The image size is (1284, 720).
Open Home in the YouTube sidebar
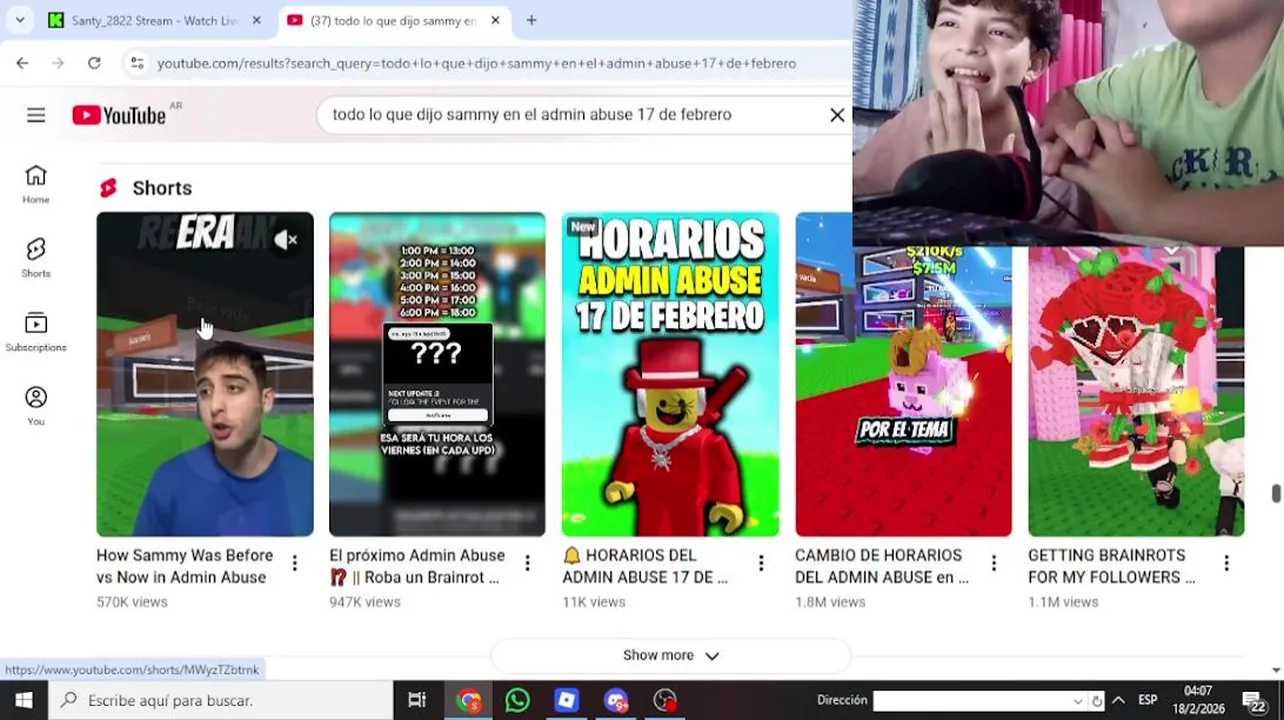36,185
